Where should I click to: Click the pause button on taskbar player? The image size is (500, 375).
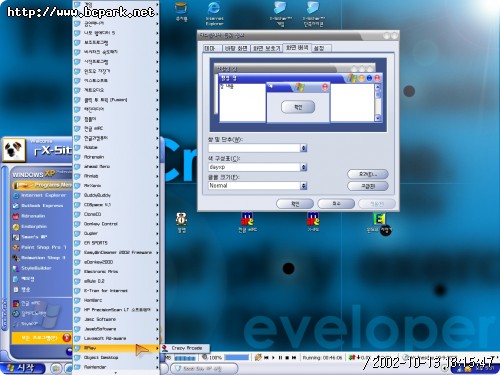tap(280, 358)
